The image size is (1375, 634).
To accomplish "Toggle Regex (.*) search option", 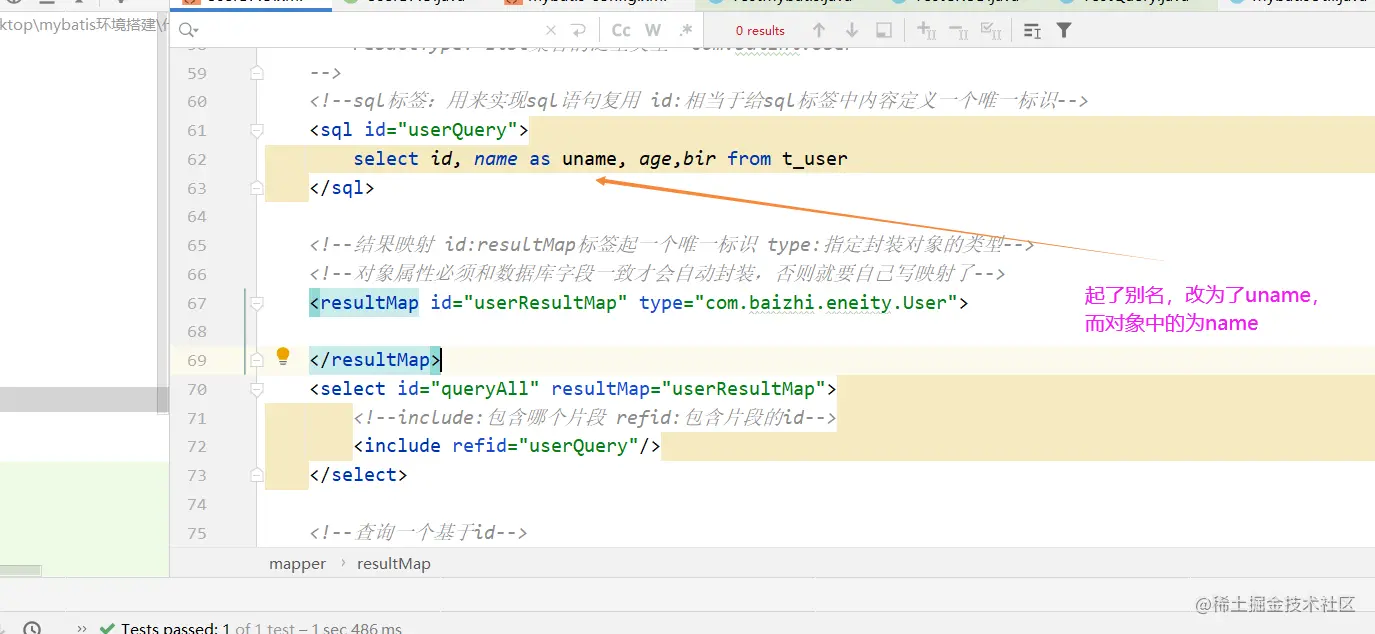I will tap(685, 31).
